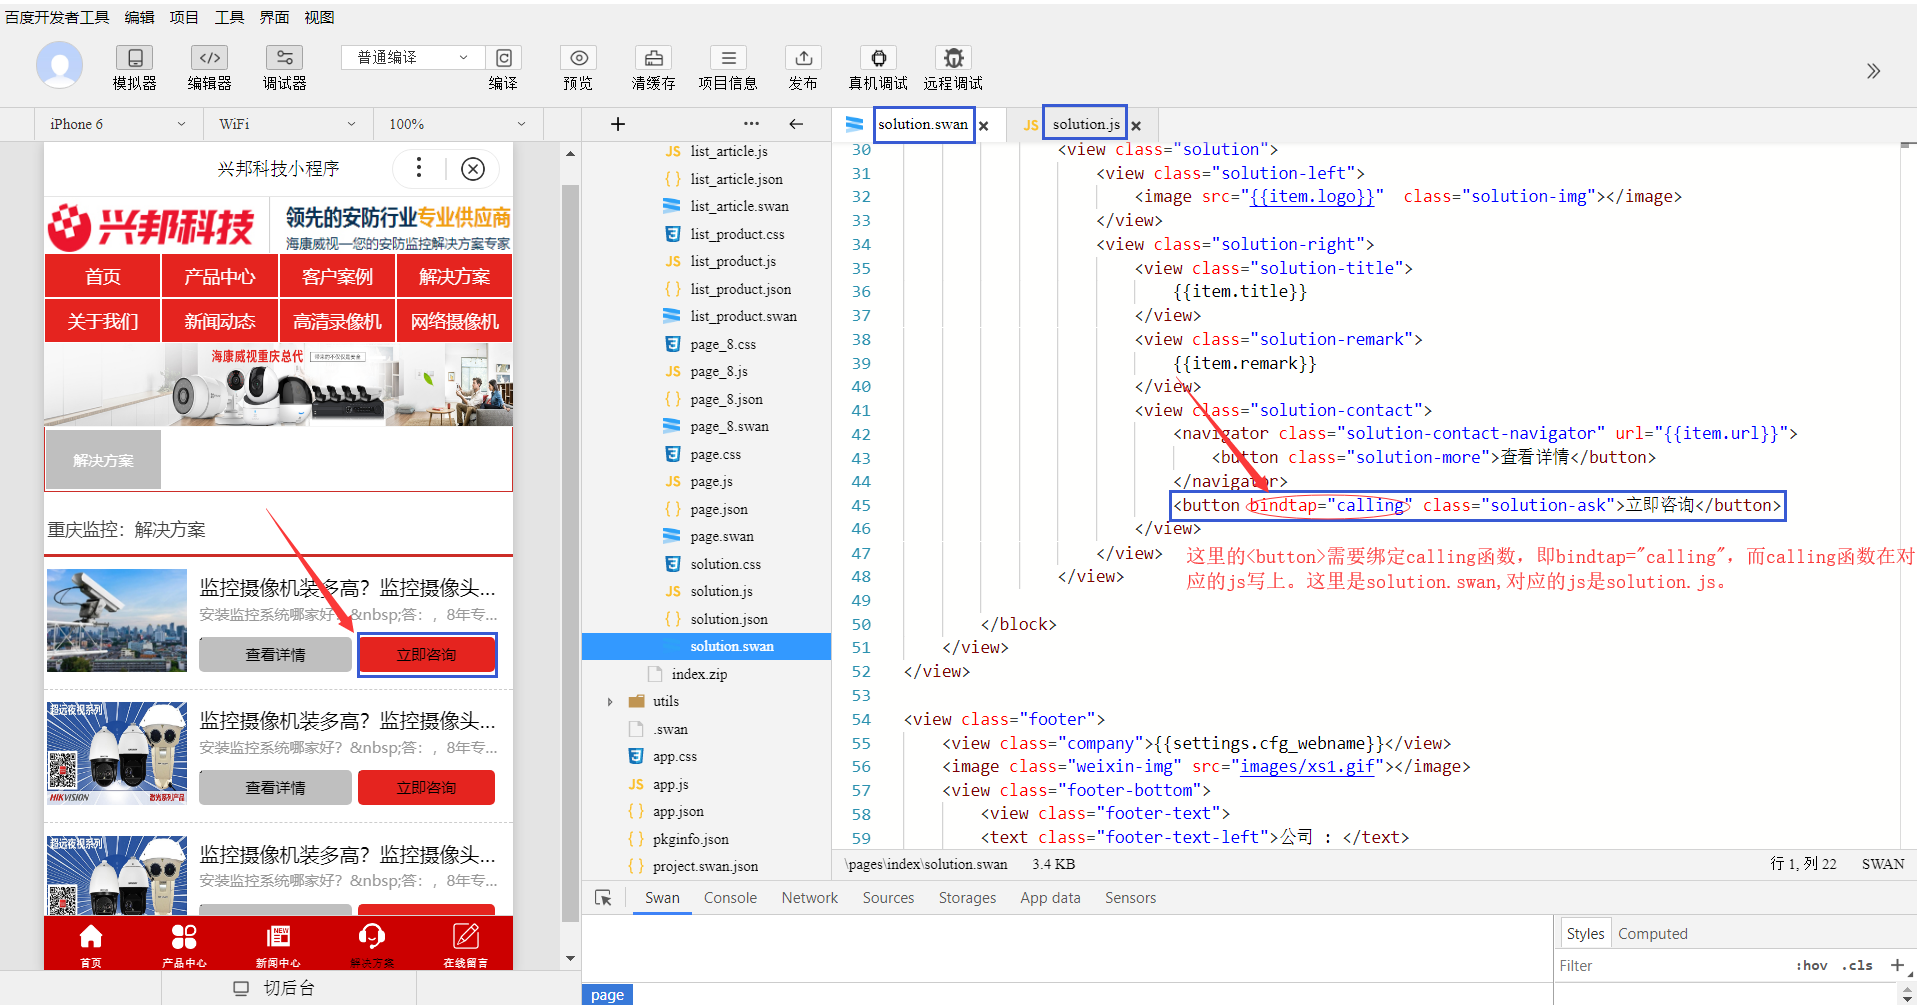Start 真机调试 real device debugging
Viewport: 1917px width, 1005px height.
tap(878, 59)
